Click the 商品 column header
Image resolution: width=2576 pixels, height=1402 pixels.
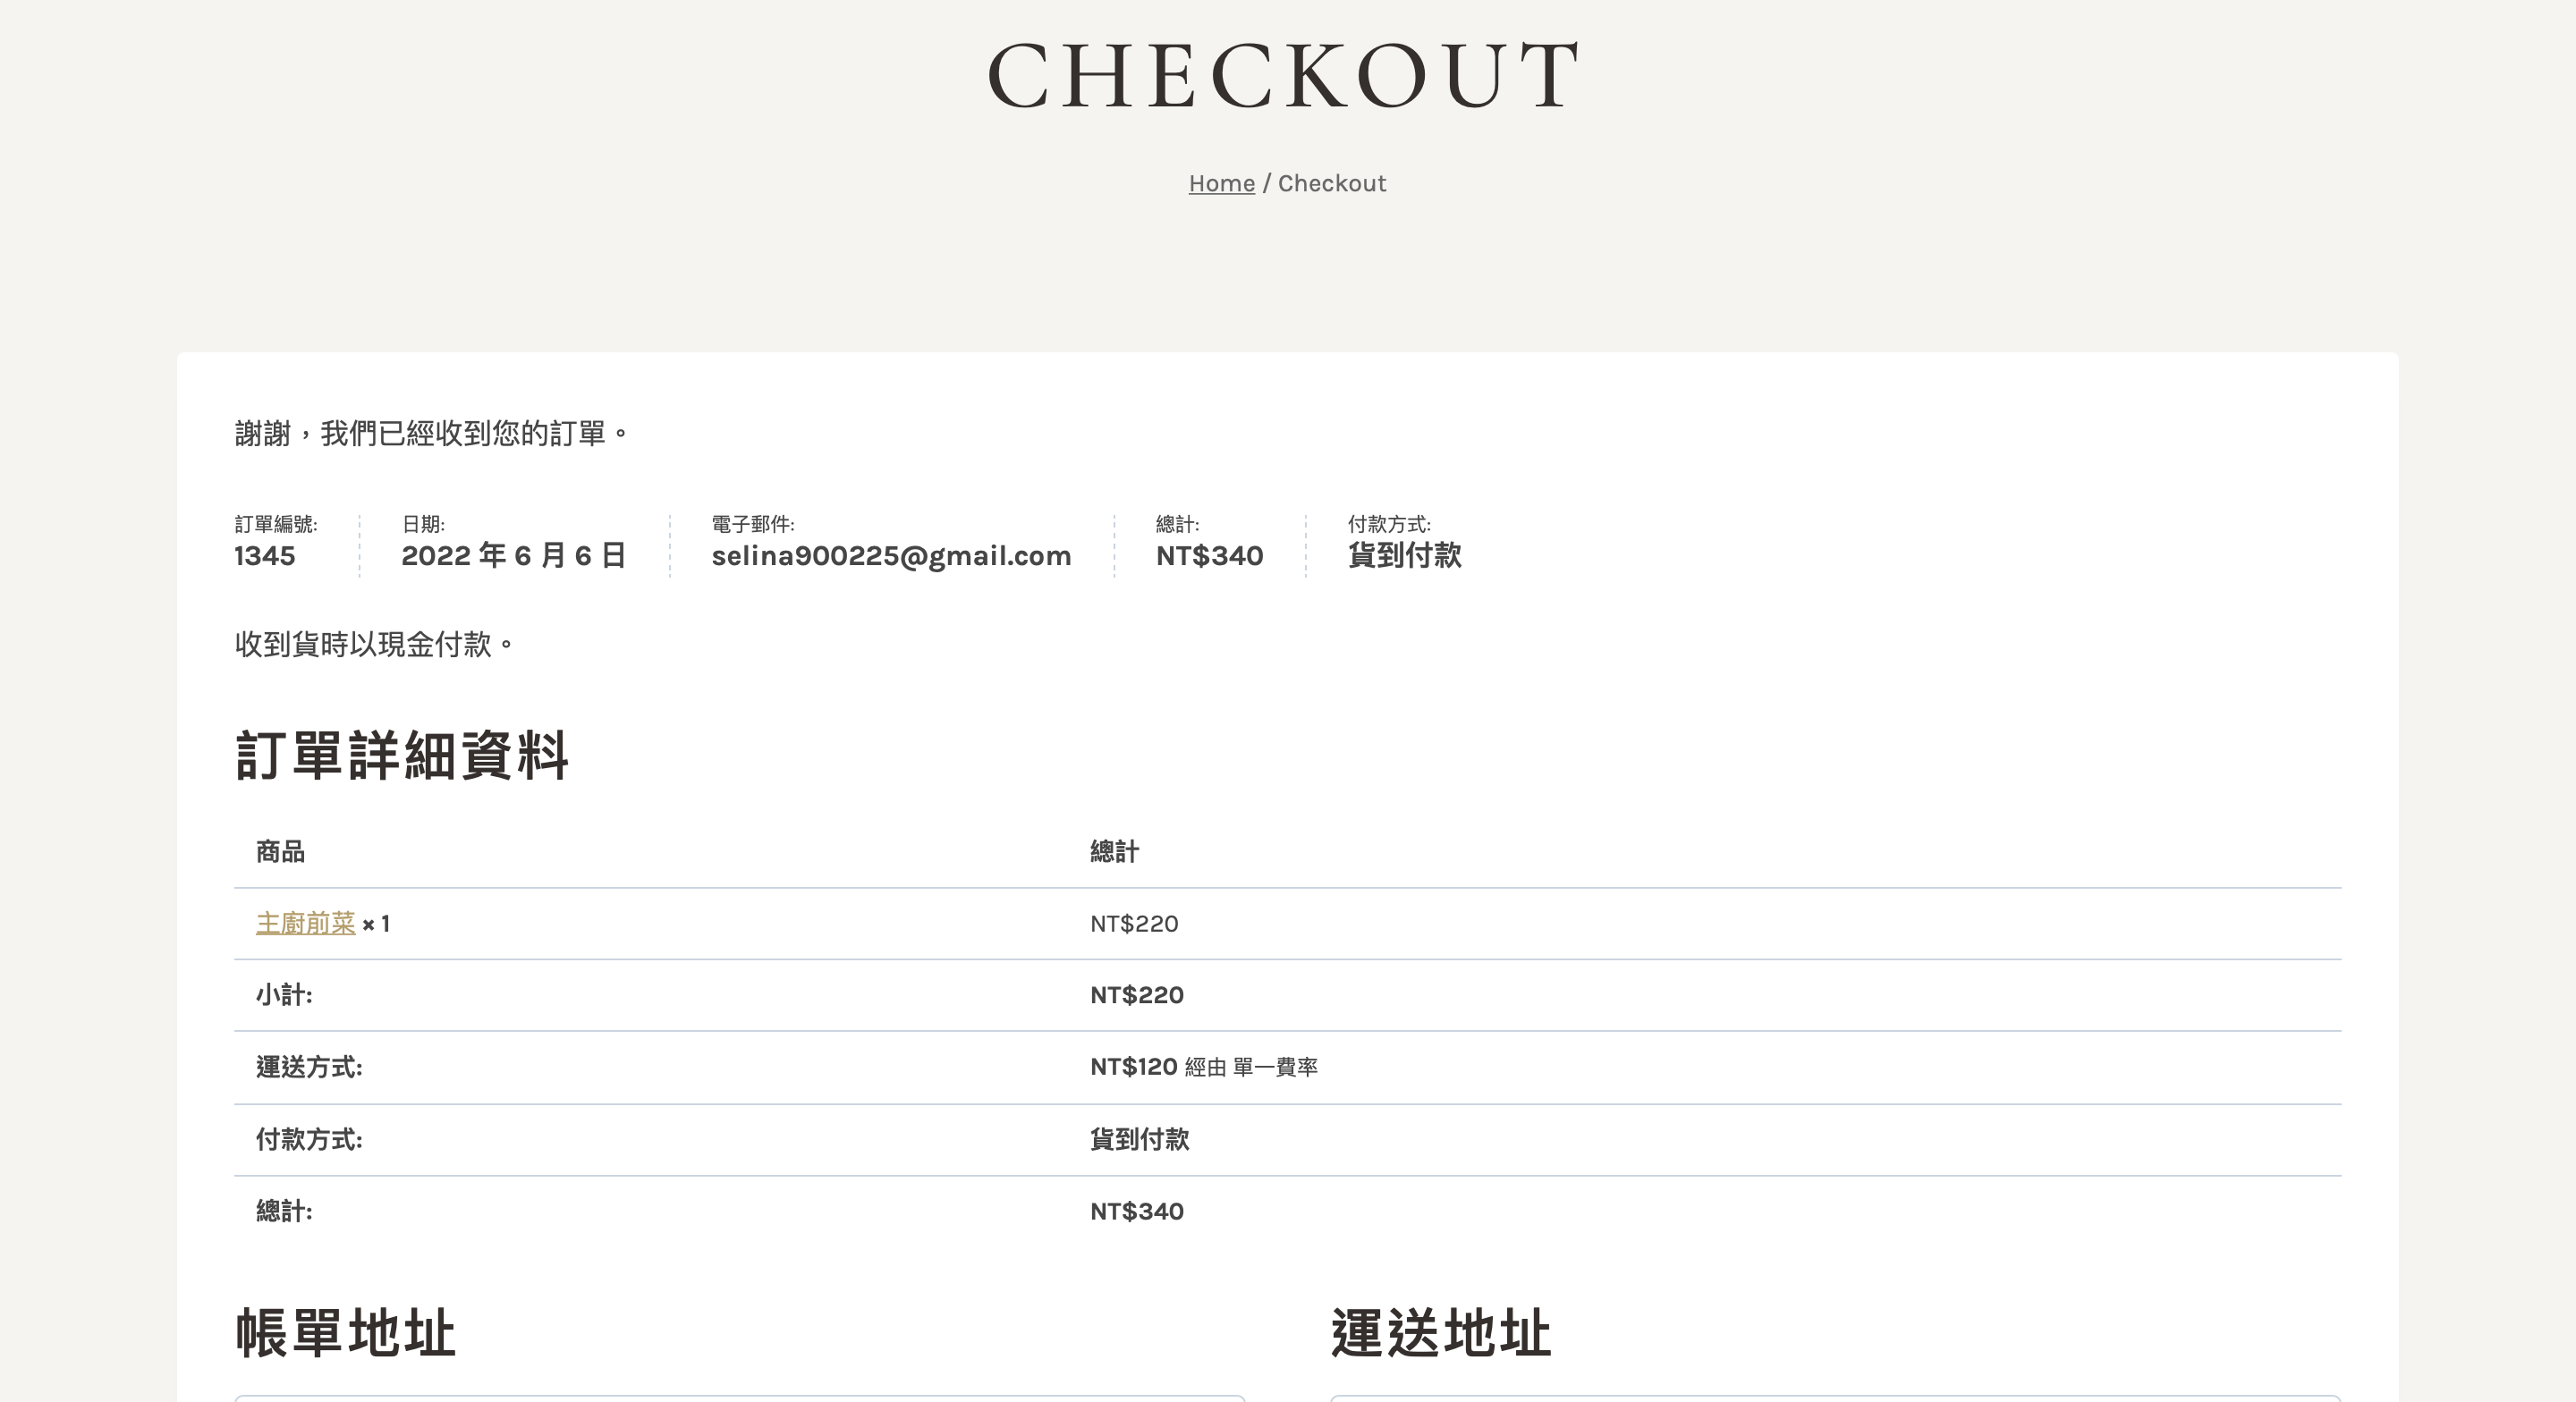pyautogui.click(x=280, y=852)
